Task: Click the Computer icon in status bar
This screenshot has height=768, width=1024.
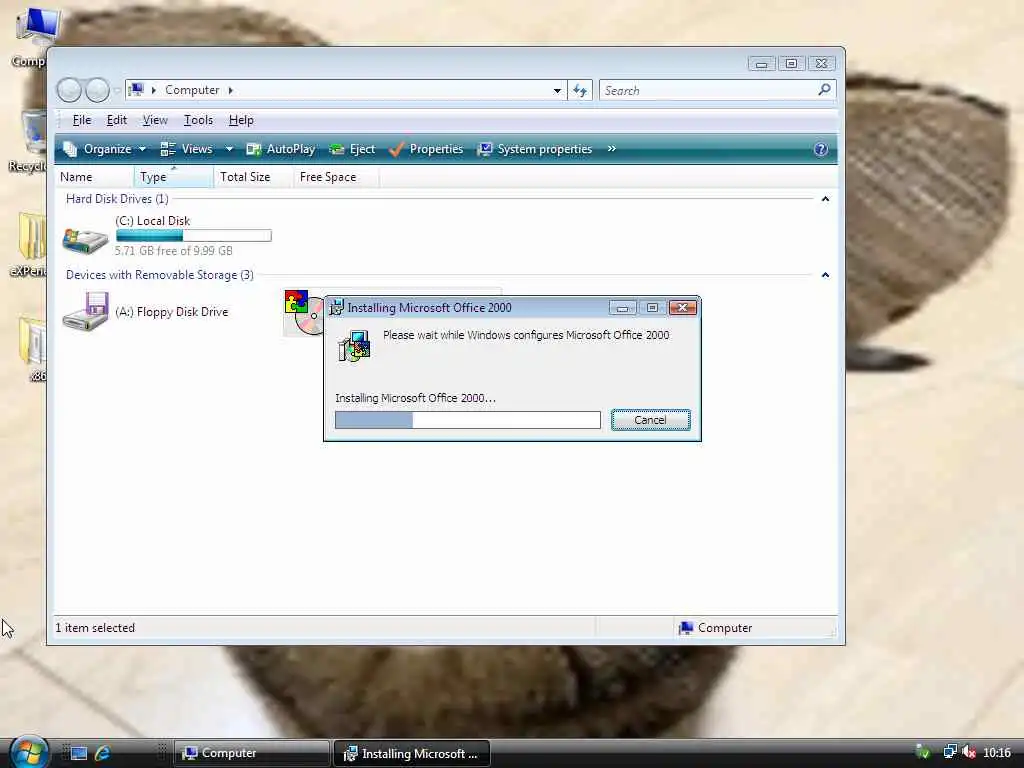Action: pos(686,628)
